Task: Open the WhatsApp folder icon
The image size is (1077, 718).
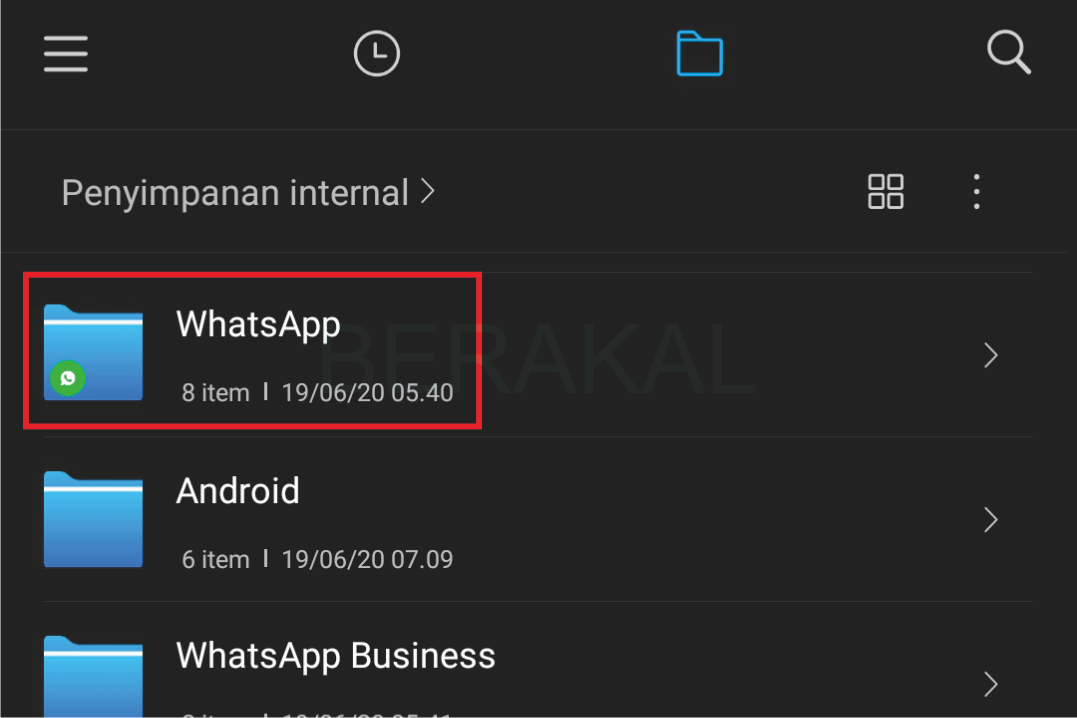Action: (x=93, y=352)
